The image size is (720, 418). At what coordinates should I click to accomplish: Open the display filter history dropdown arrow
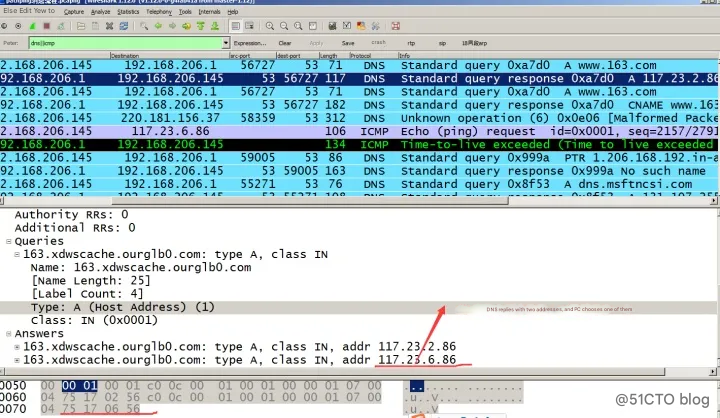point(225,43)
